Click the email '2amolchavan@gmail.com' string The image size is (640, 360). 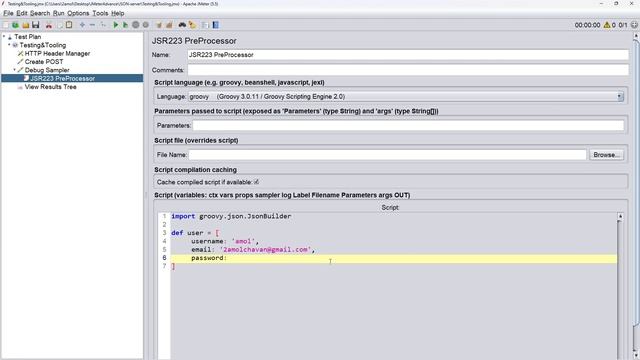point(265,250)
